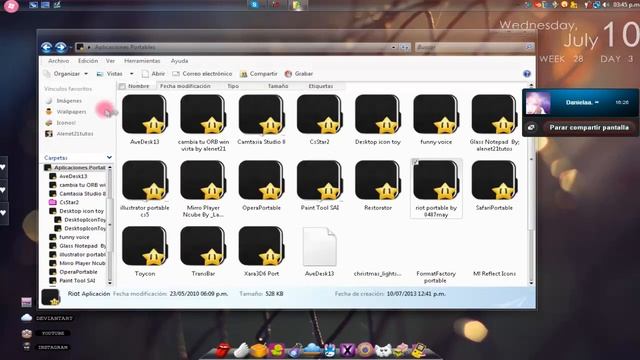Open the Ver menu
Screen dimensions: 640x360
(x=111, y=61)
